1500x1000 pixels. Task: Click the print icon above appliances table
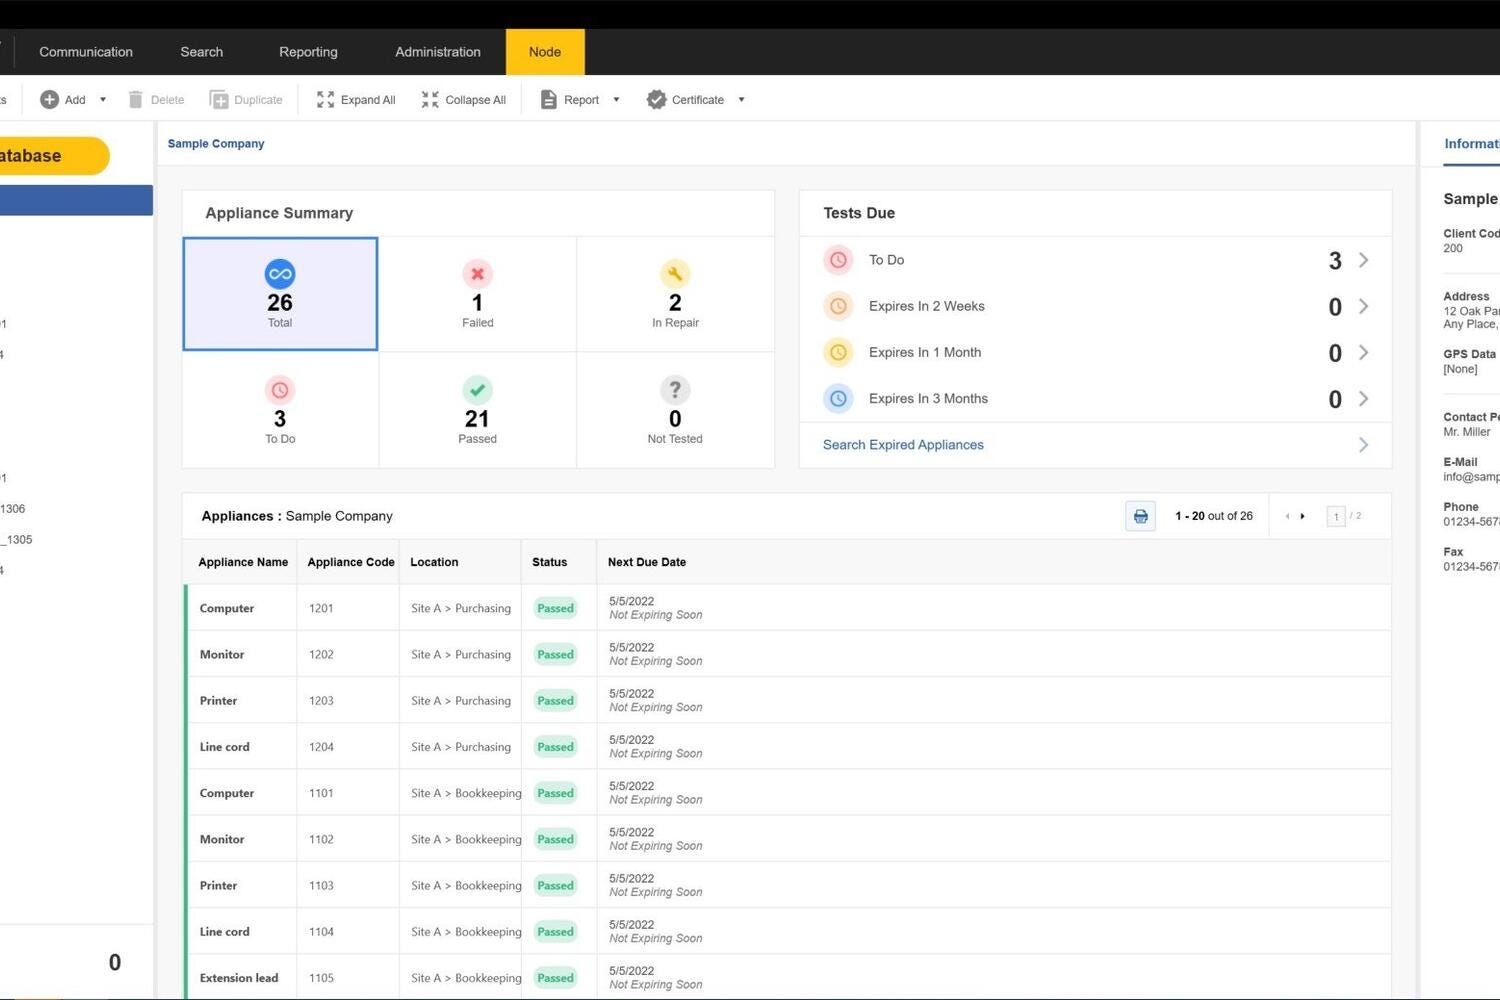(1140, 516)
